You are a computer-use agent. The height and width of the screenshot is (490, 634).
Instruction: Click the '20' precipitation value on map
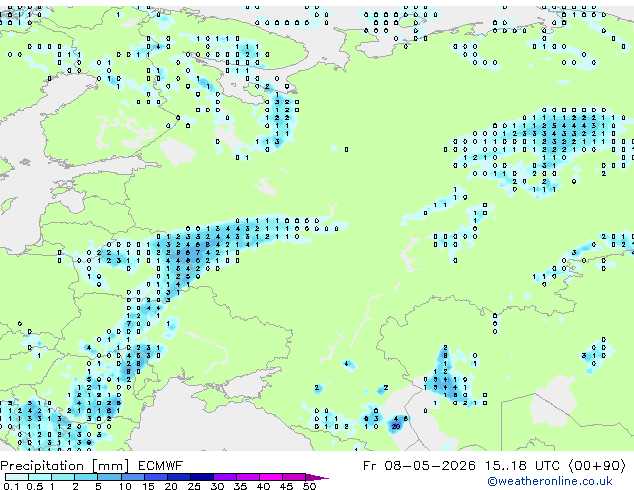click(x=396, y=427)
